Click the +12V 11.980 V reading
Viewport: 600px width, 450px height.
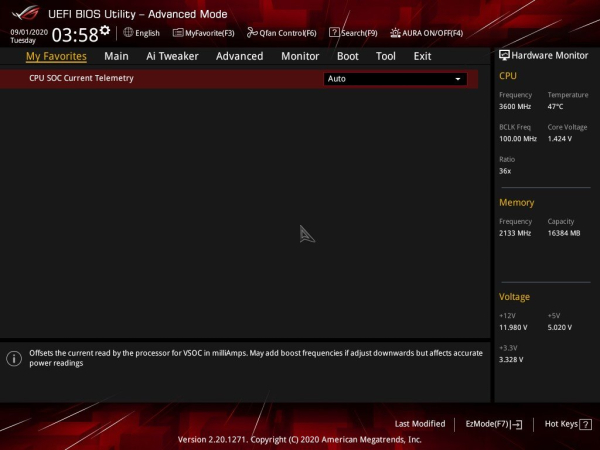tap(513, 328)
